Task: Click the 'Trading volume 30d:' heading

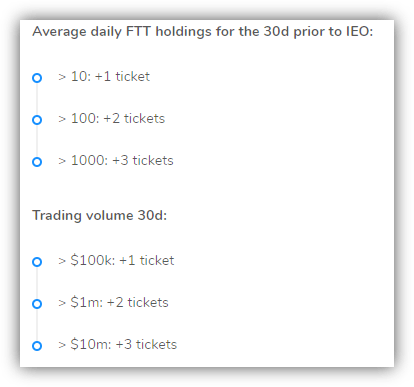Action: click(x=99, y=215)
